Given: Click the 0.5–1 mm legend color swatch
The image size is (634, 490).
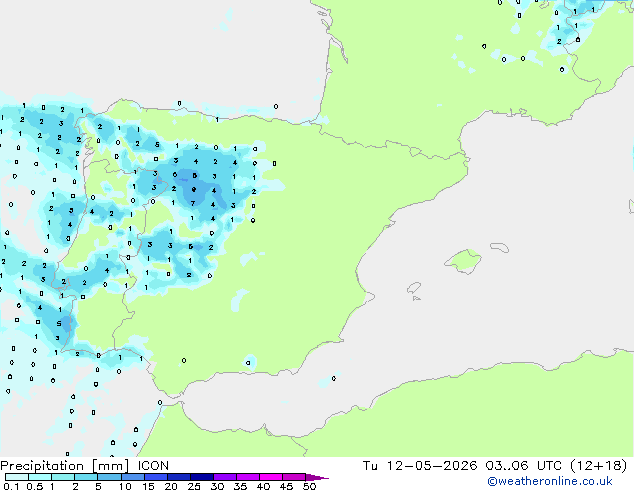Looking at the screenshot, I should tap(40, 477).
